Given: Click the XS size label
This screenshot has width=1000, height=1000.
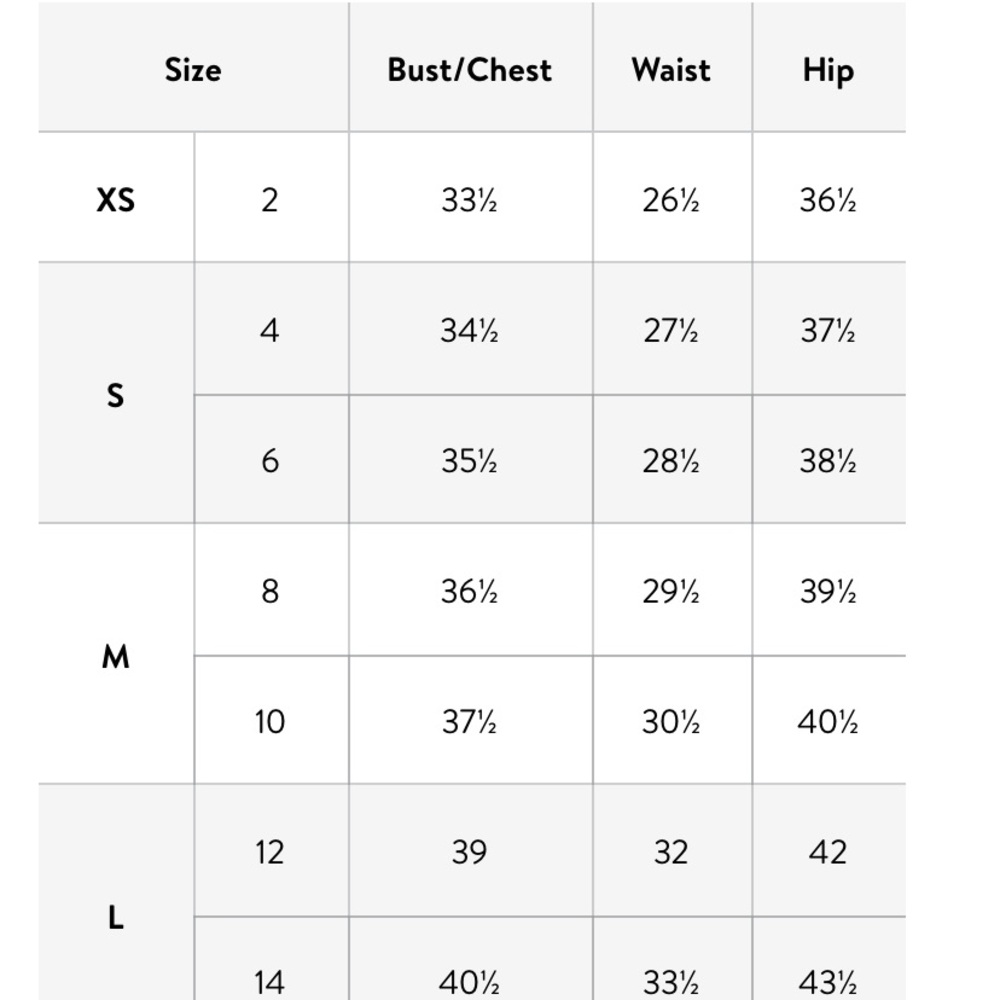Looking at the screenshot, I should (x=115, y=200).
